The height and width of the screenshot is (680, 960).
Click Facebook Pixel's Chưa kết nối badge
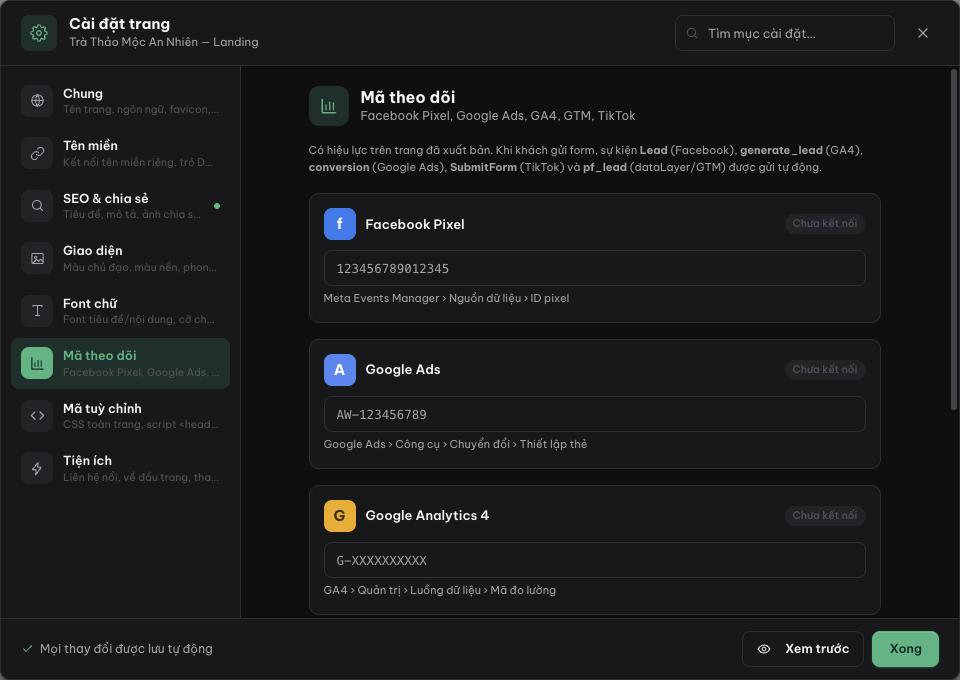[x=825, y=223]
